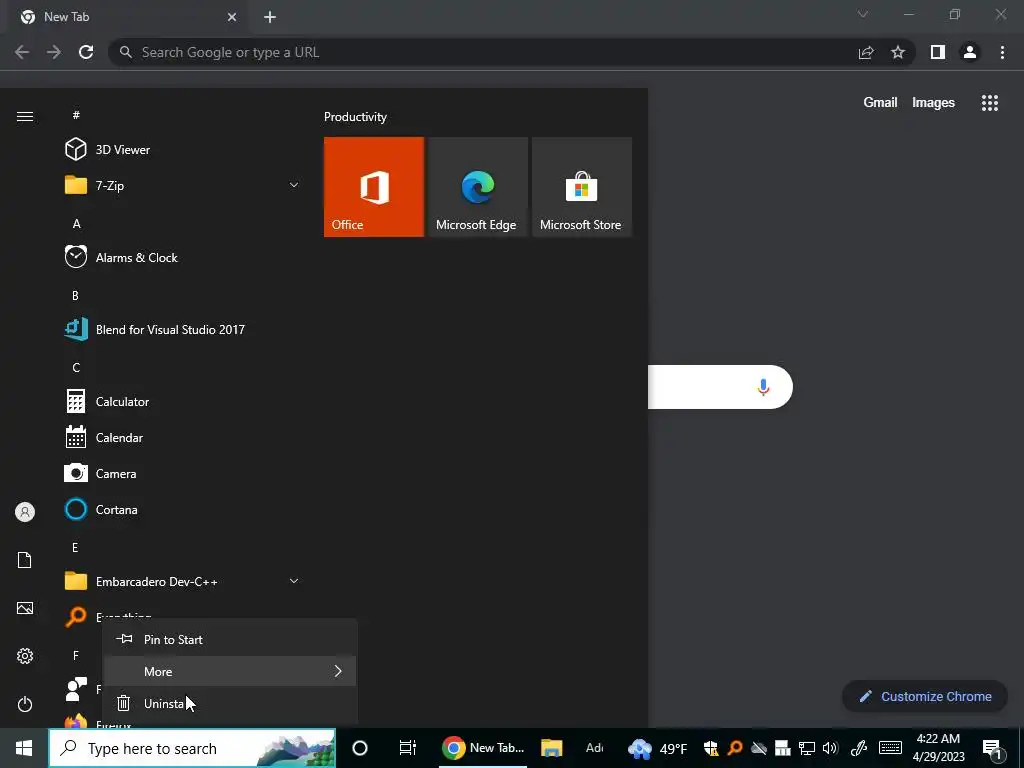Open Blend for Visual Studio 2017
The height and width of the screenshot is (768, 1024).
[x=183, y=329]
